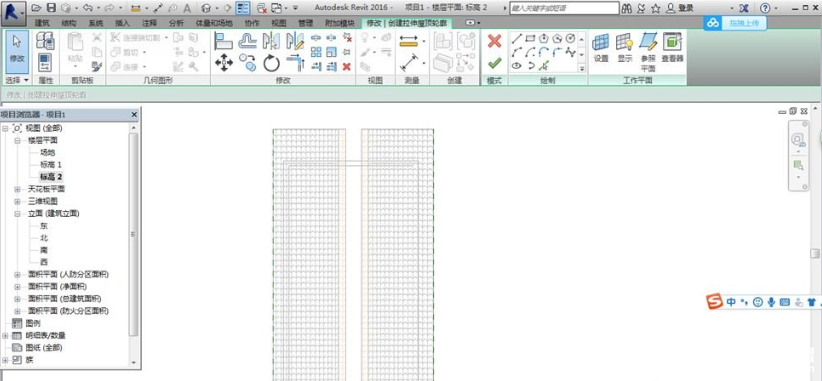Screen dimensions: 822x381
Task: Click the green checkmark Finish Edit Mode
Action: (x=494, y=63)
